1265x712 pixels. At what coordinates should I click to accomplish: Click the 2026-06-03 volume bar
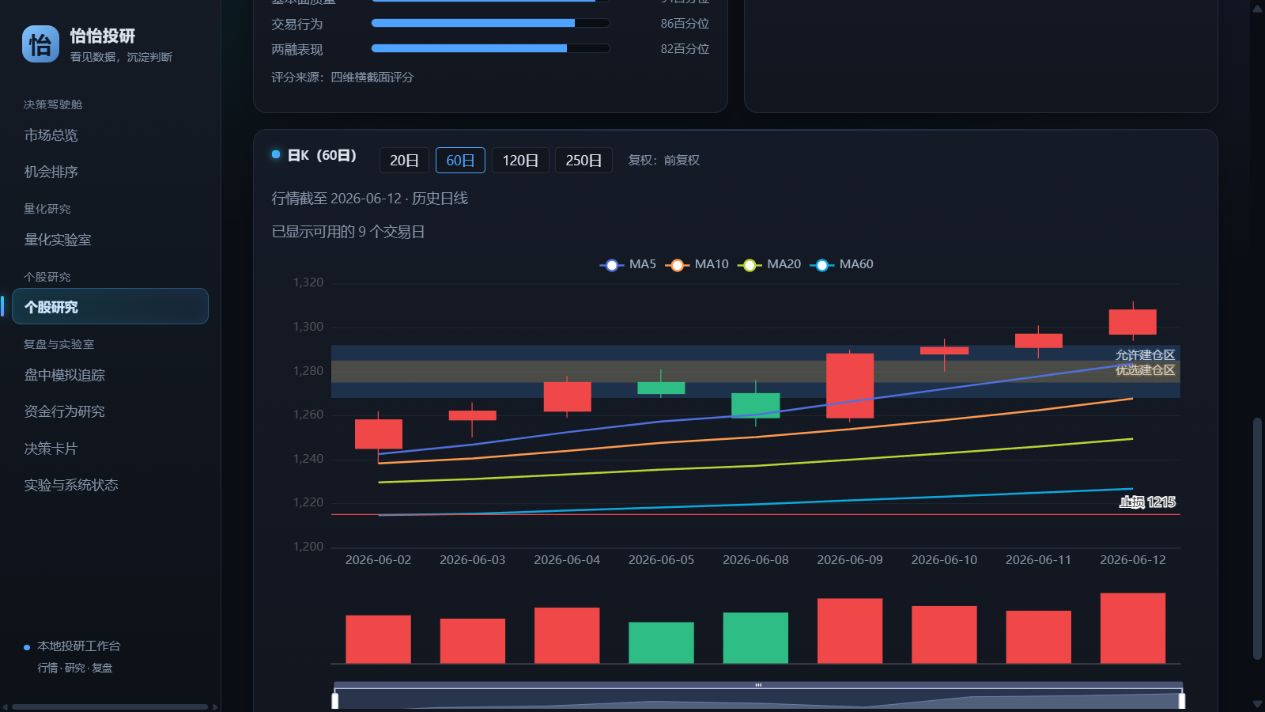(472, 641)
